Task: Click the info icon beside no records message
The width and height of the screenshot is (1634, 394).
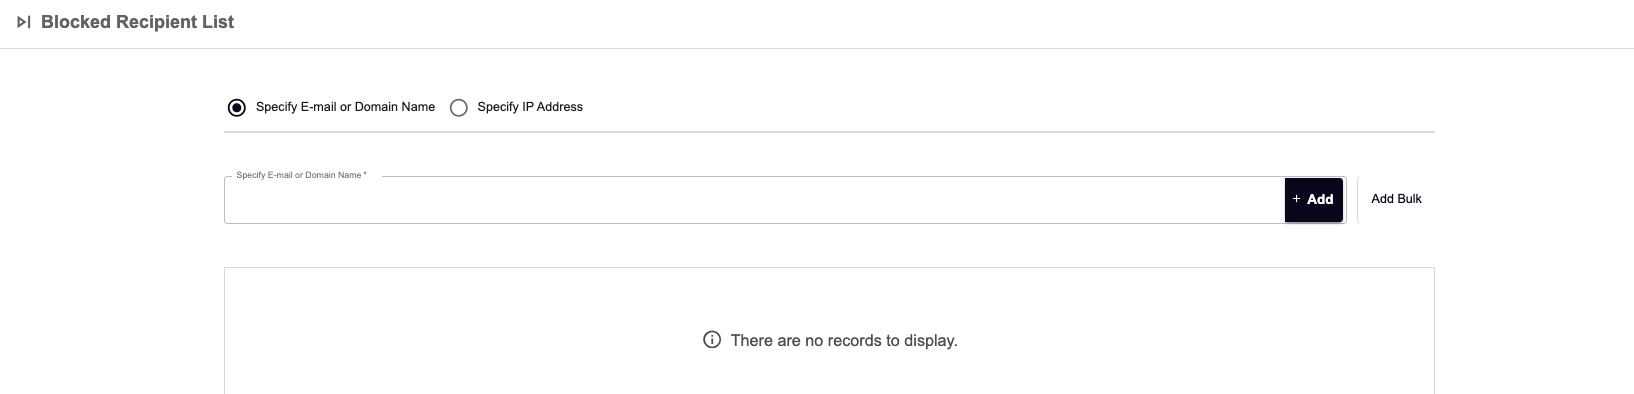Action: click(712, 340)
